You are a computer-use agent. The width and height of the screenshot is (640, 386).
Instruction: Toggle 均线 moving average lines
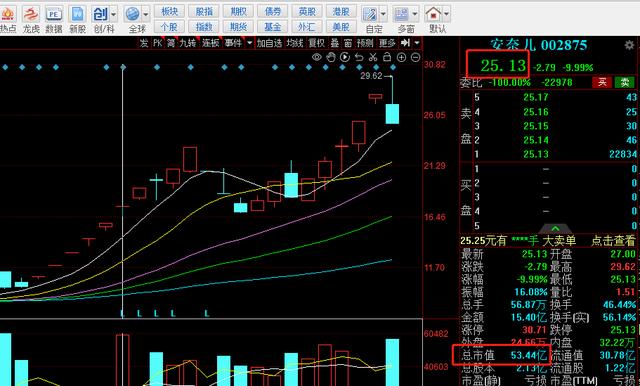(294, 43)
